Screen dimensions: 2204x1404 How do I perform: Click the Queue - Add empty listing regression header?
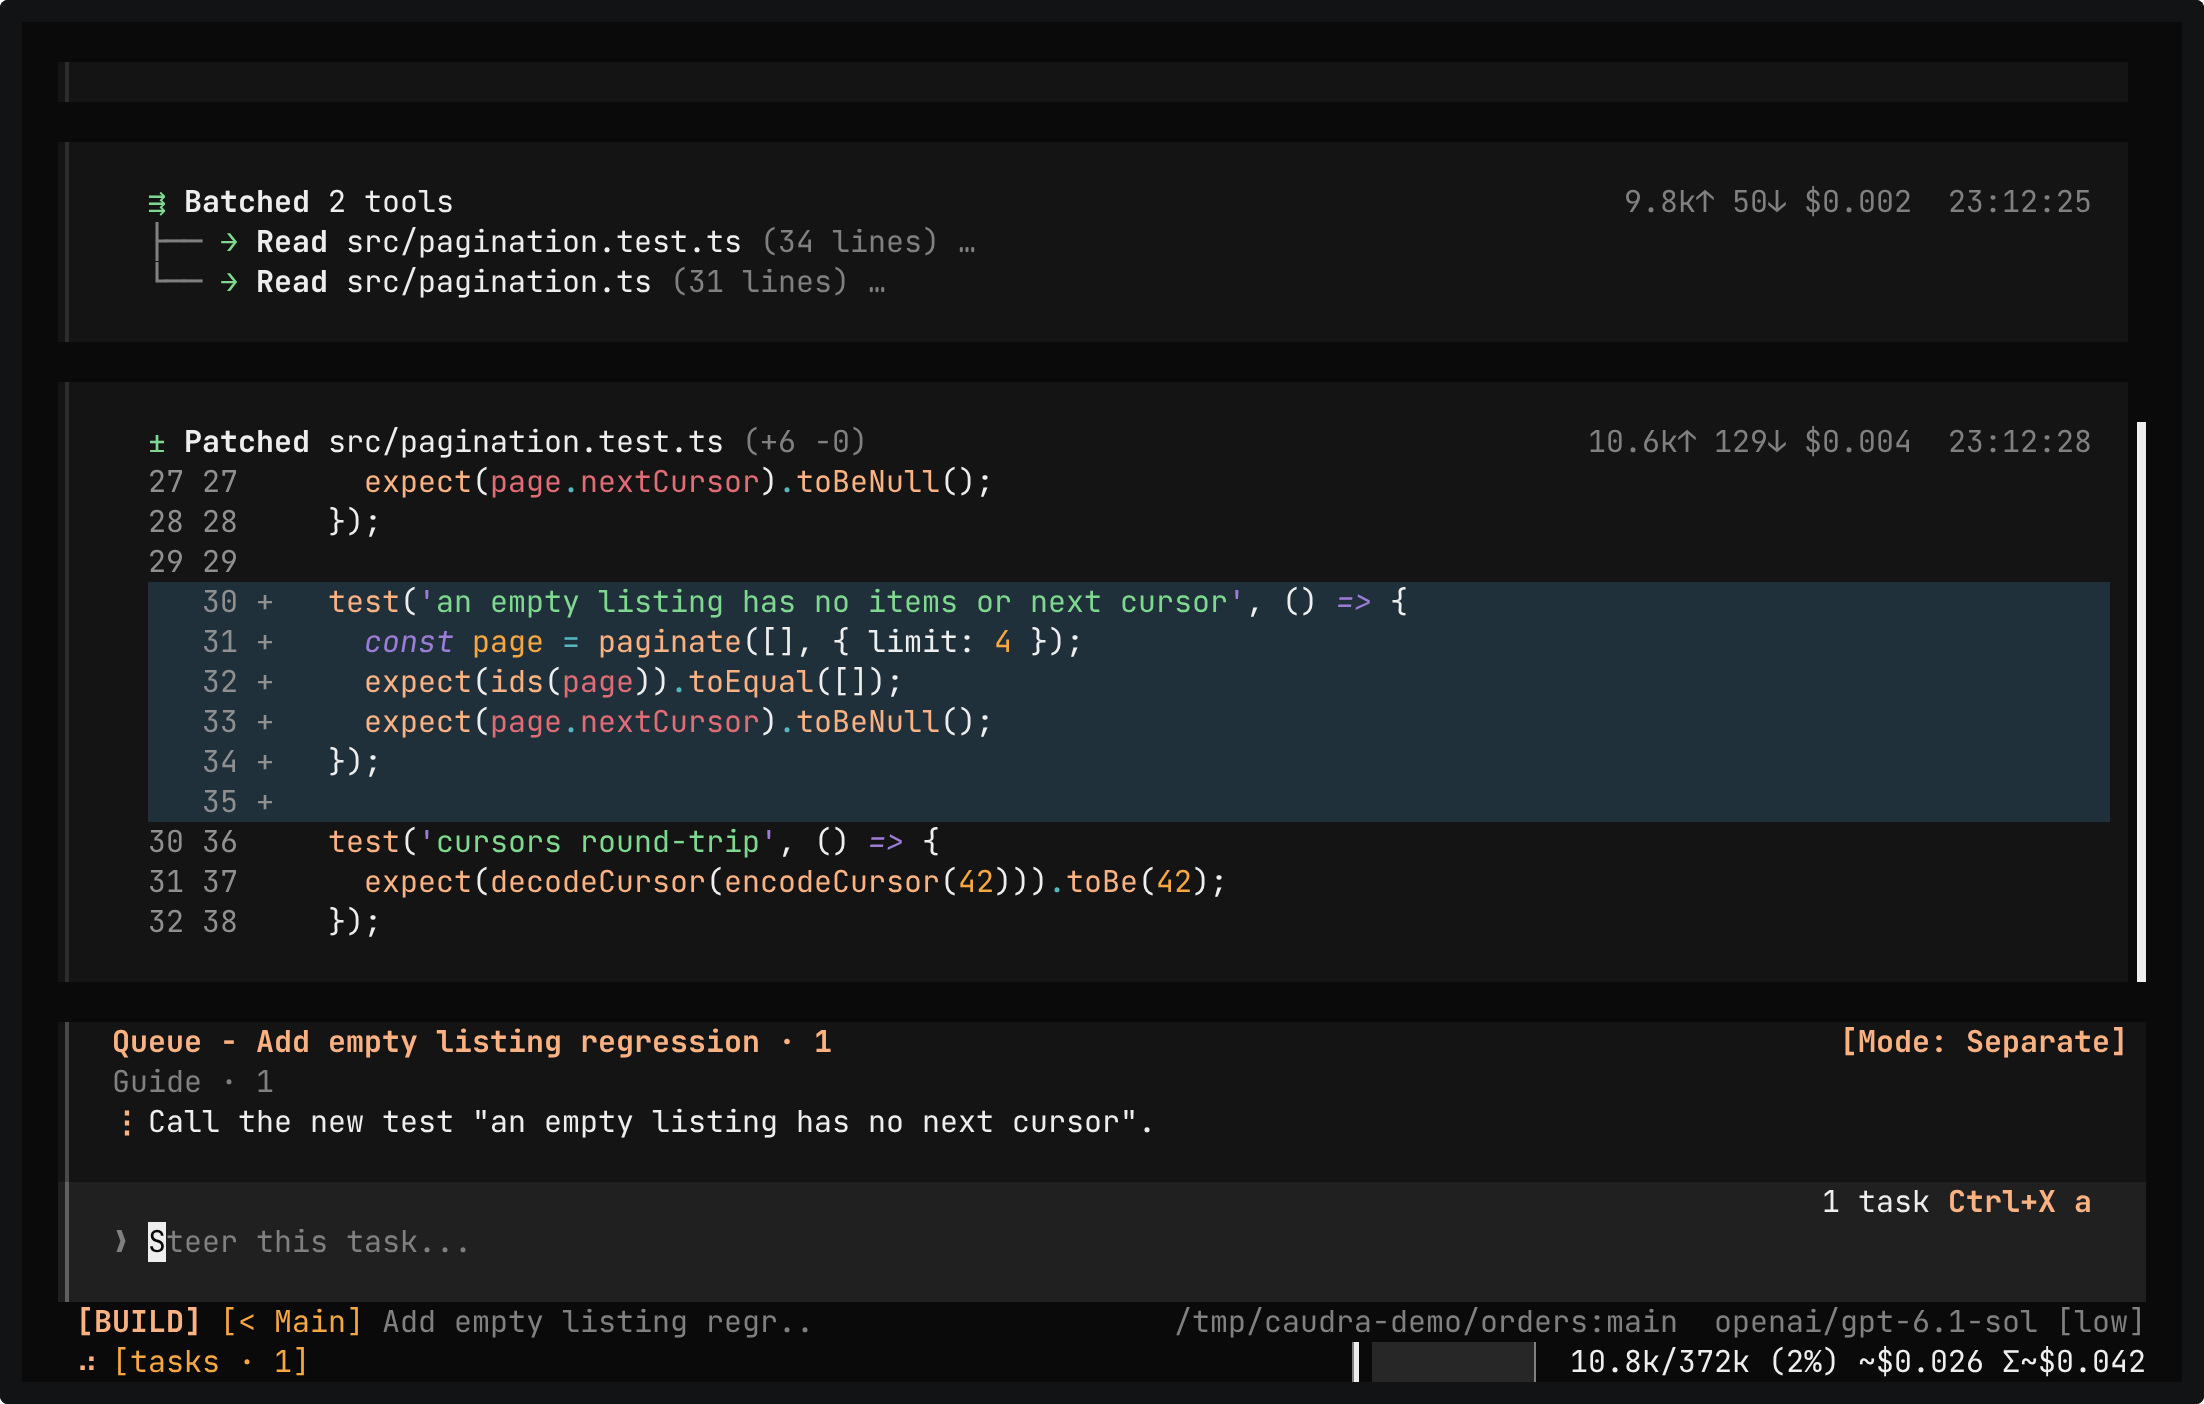pos(472,1042)
